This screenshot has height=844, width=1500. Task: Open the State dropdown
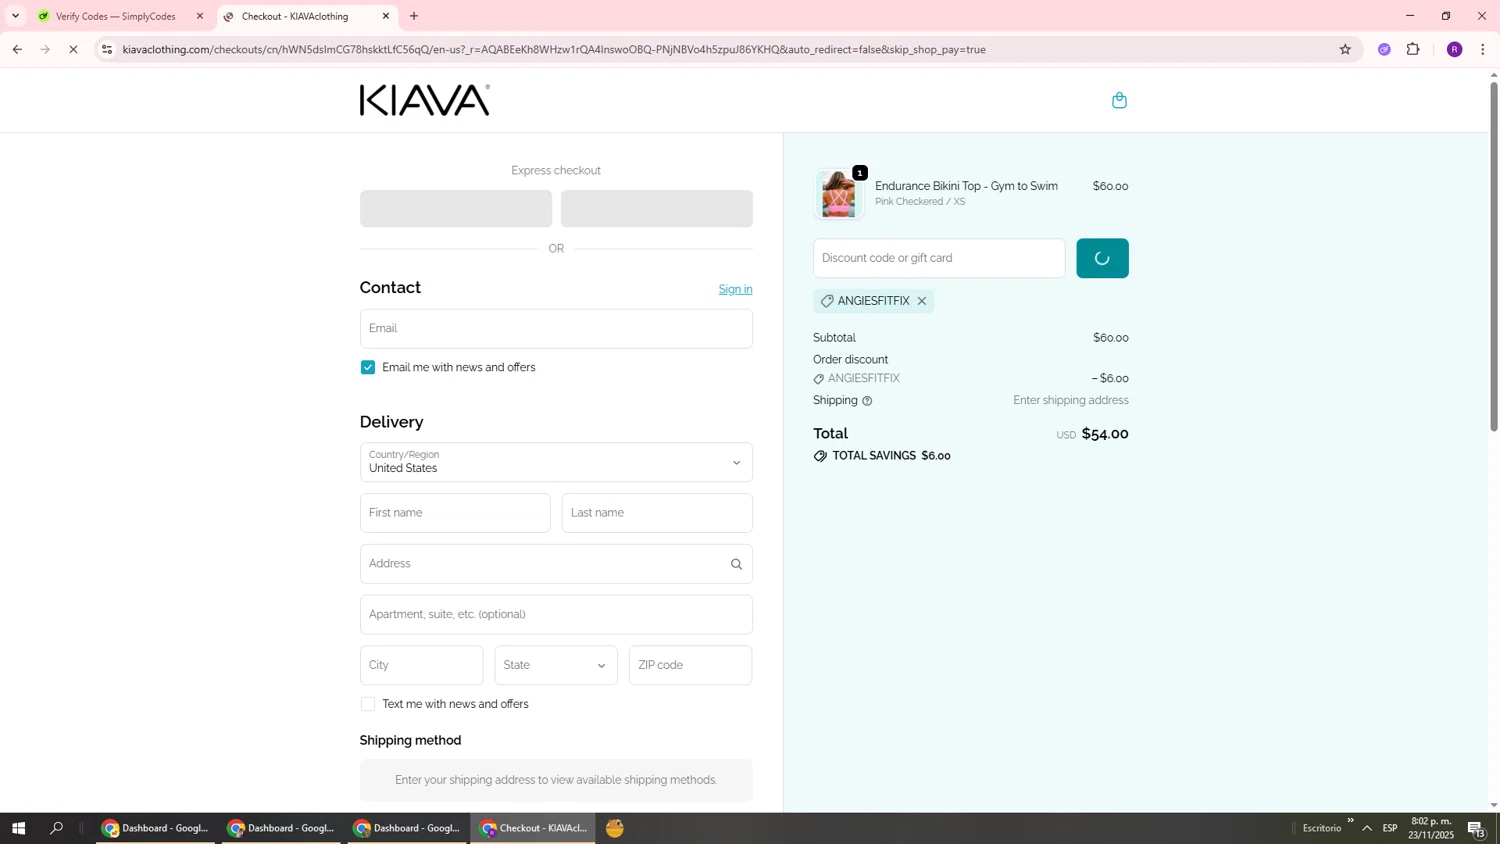[x=556, y=666]
